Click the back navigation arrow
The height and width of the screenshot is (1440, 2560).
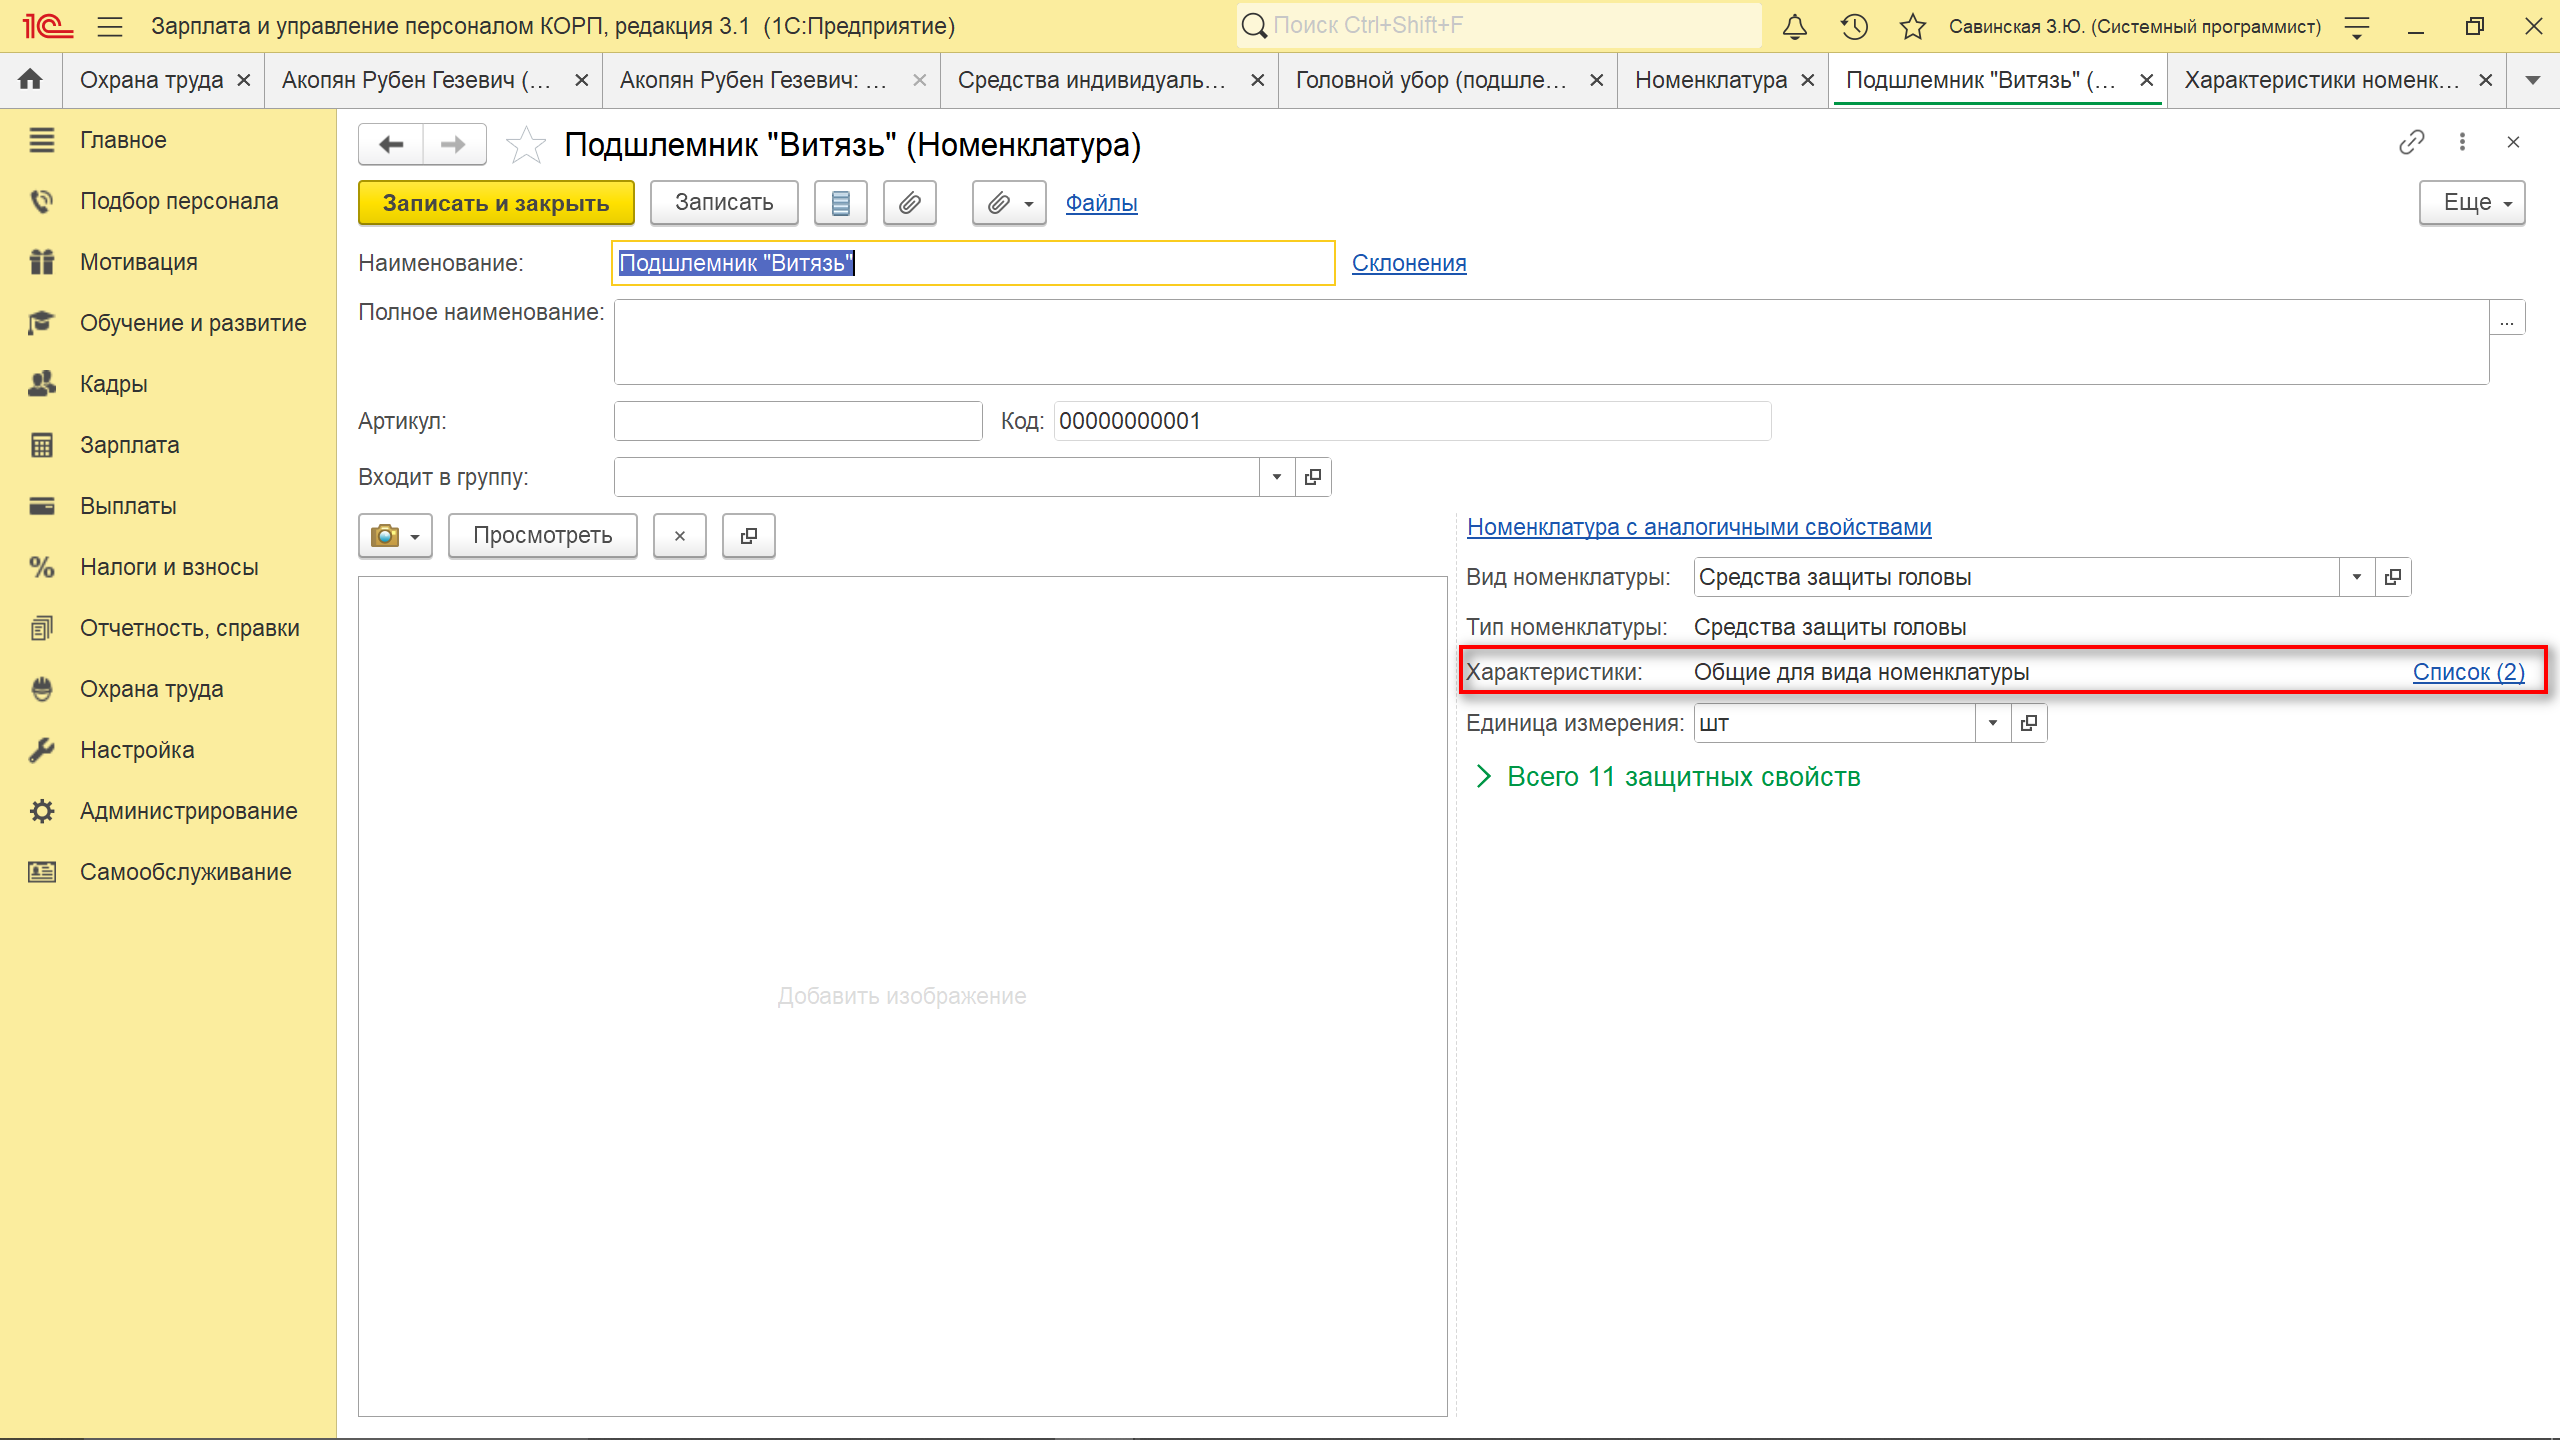tap(392, 145)
